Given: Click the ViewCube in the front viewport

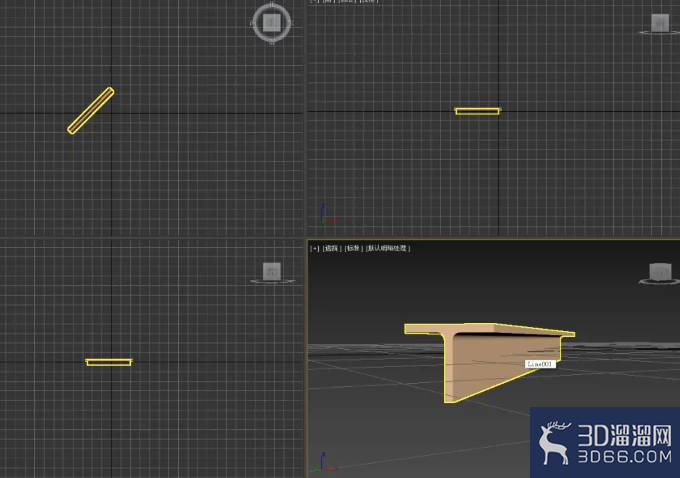Looking at the screenshot, I should pos(660,23).
